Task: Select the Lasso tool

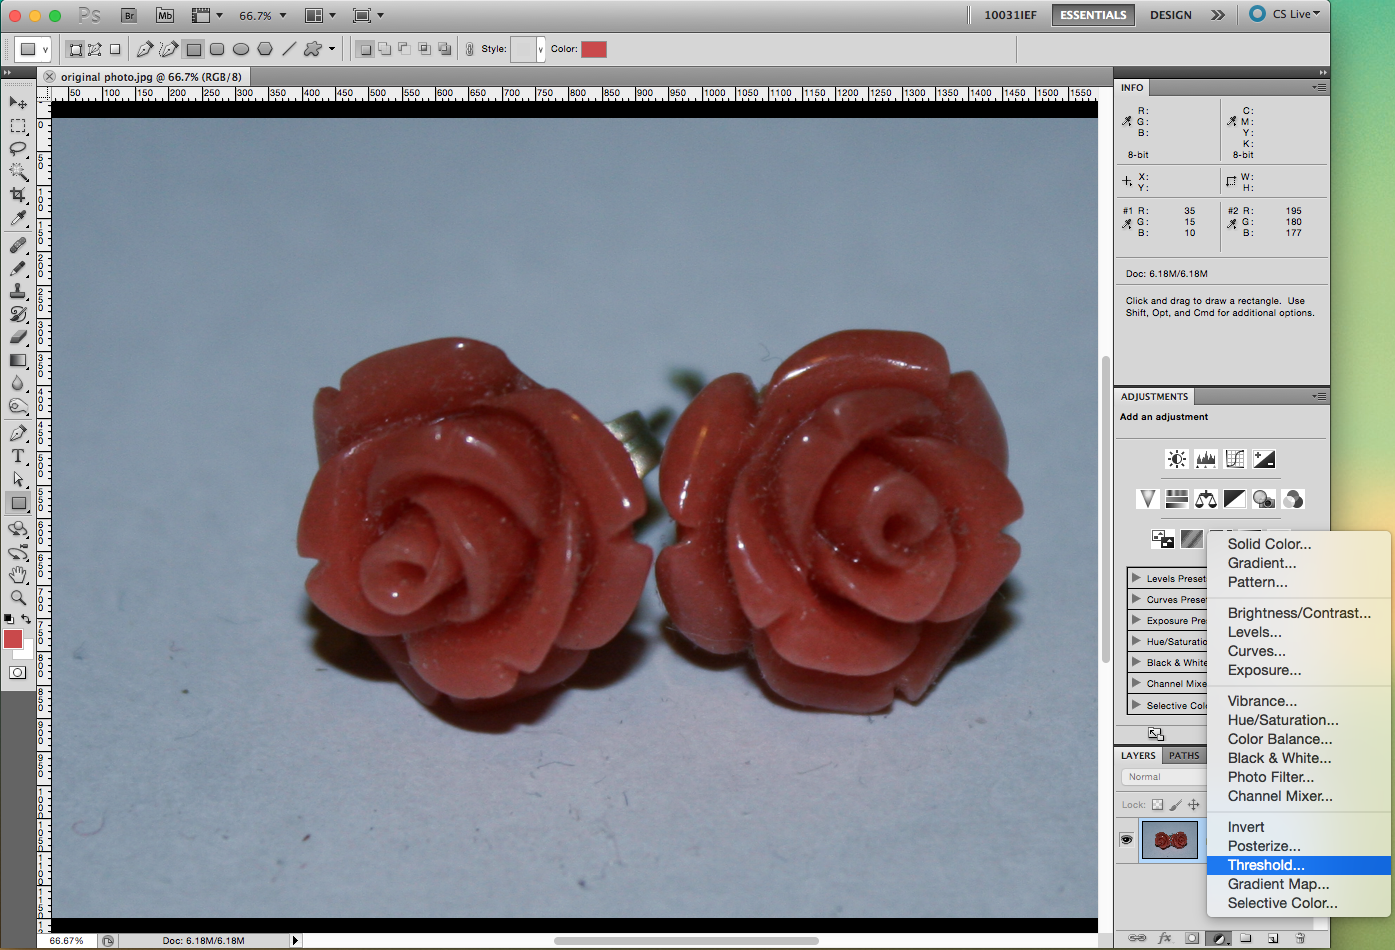Action: click(18, 148)
